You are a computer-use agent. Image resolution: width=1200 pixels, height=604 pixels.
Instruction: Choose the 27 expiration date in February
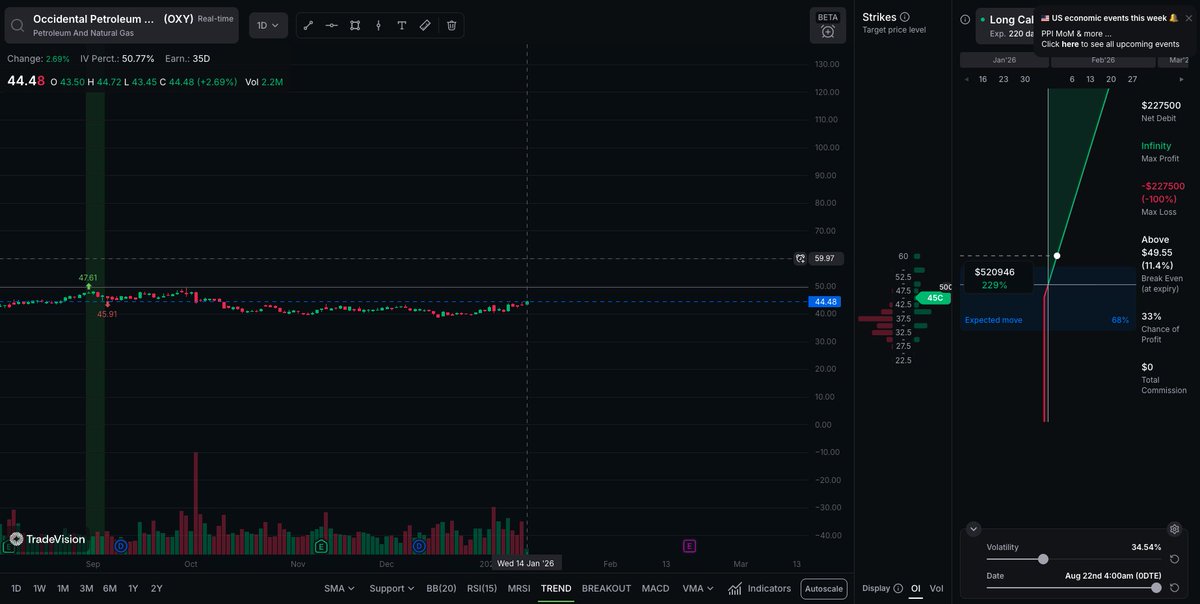(1132, 79)
